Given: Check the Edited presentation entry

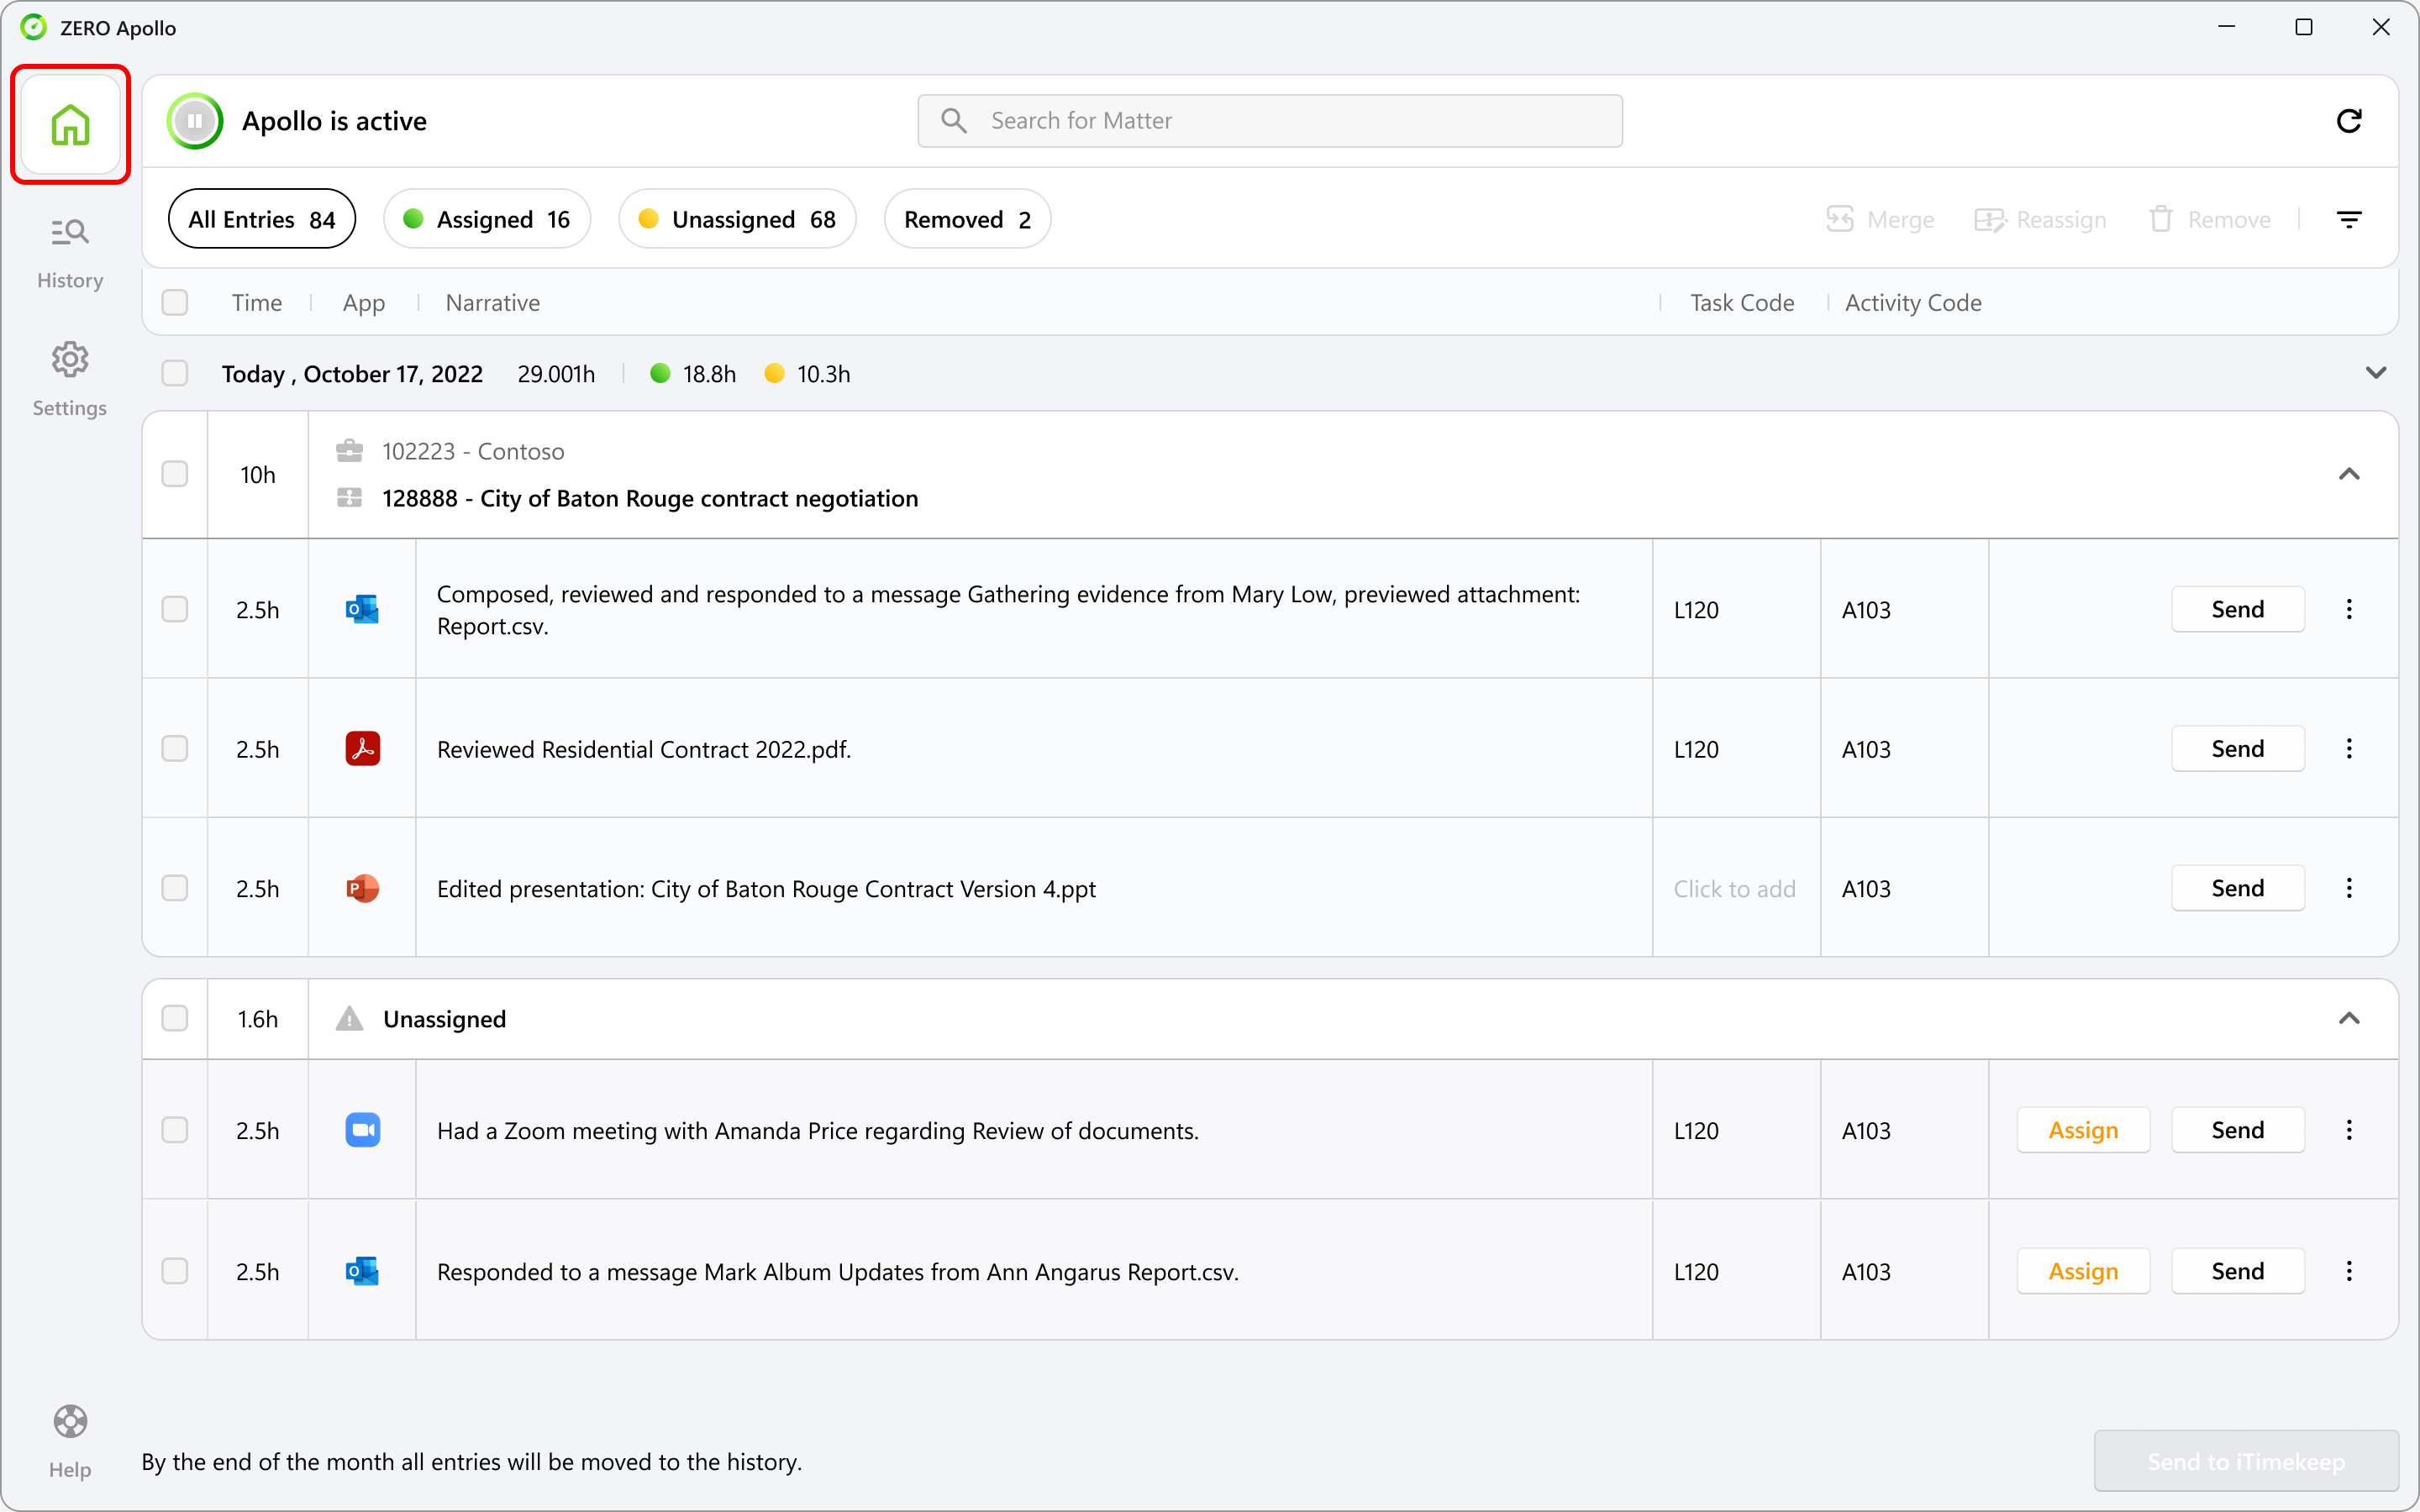Looking at the screenshot, I should coord(175,888).
